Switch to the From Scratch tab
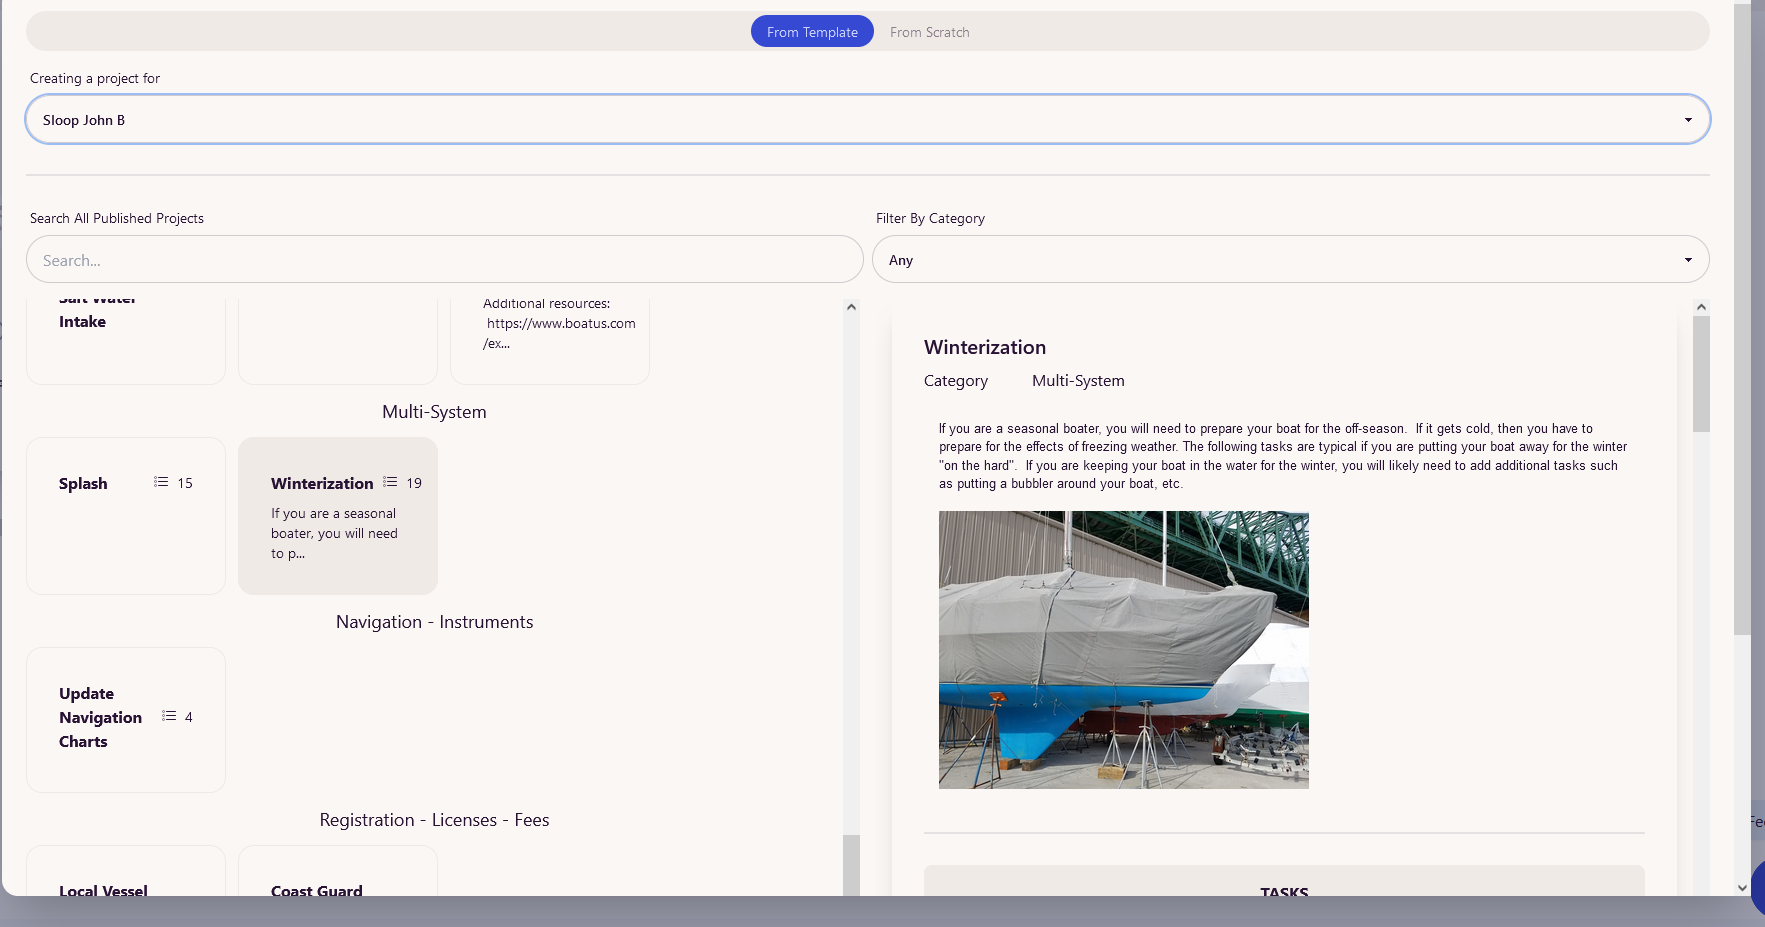The width and height of the screenshot is (1765, 927). click(x=929, y=32)
